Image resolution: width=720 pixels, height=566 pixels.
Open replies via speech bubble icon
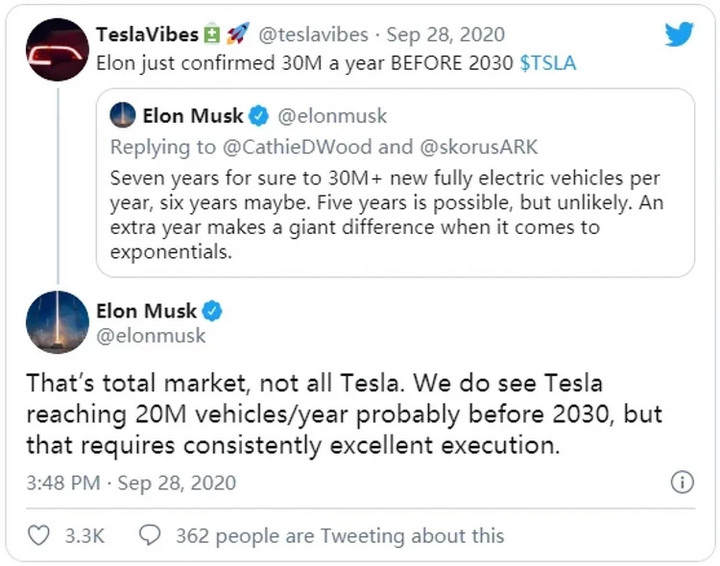pyautogui.click(x=150, y=535)
